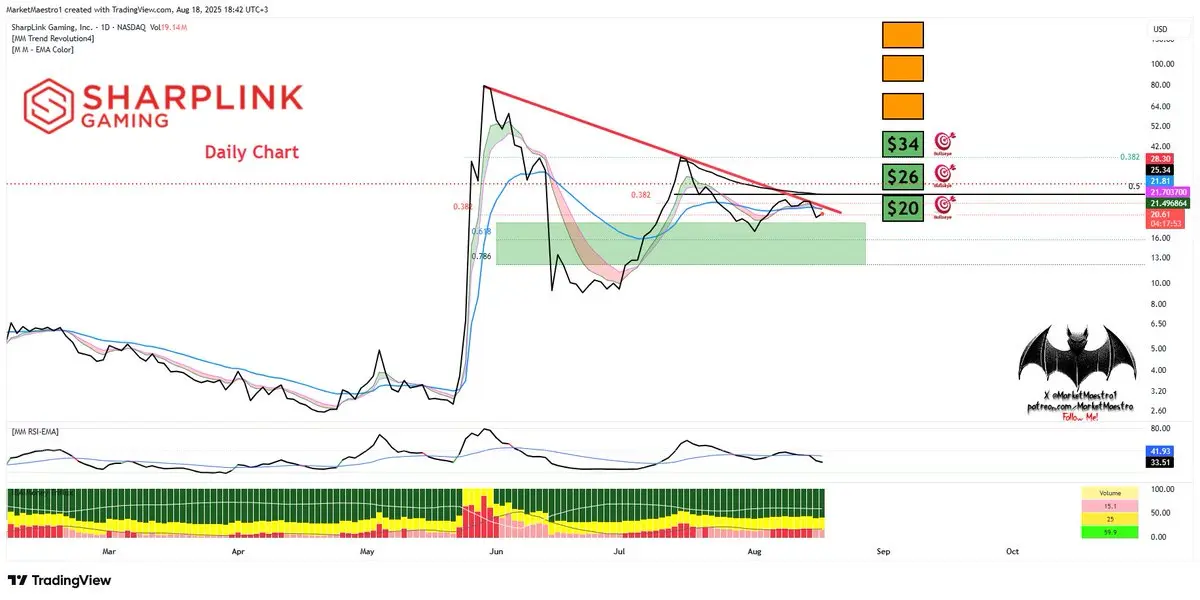Click the TradingView logo at the bottom
The width and height of the screenshot is (1200, 600).
click(59, 581)
